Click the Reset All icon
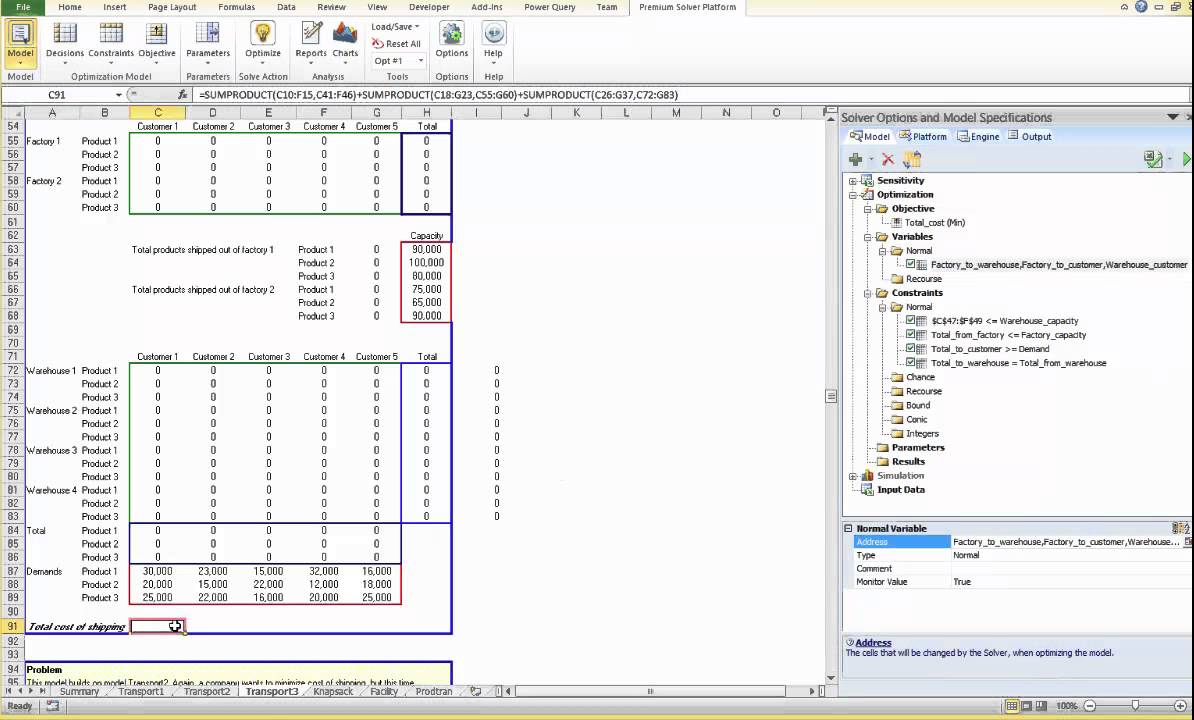Screen dimensions: 1194x720 point(378,43)
